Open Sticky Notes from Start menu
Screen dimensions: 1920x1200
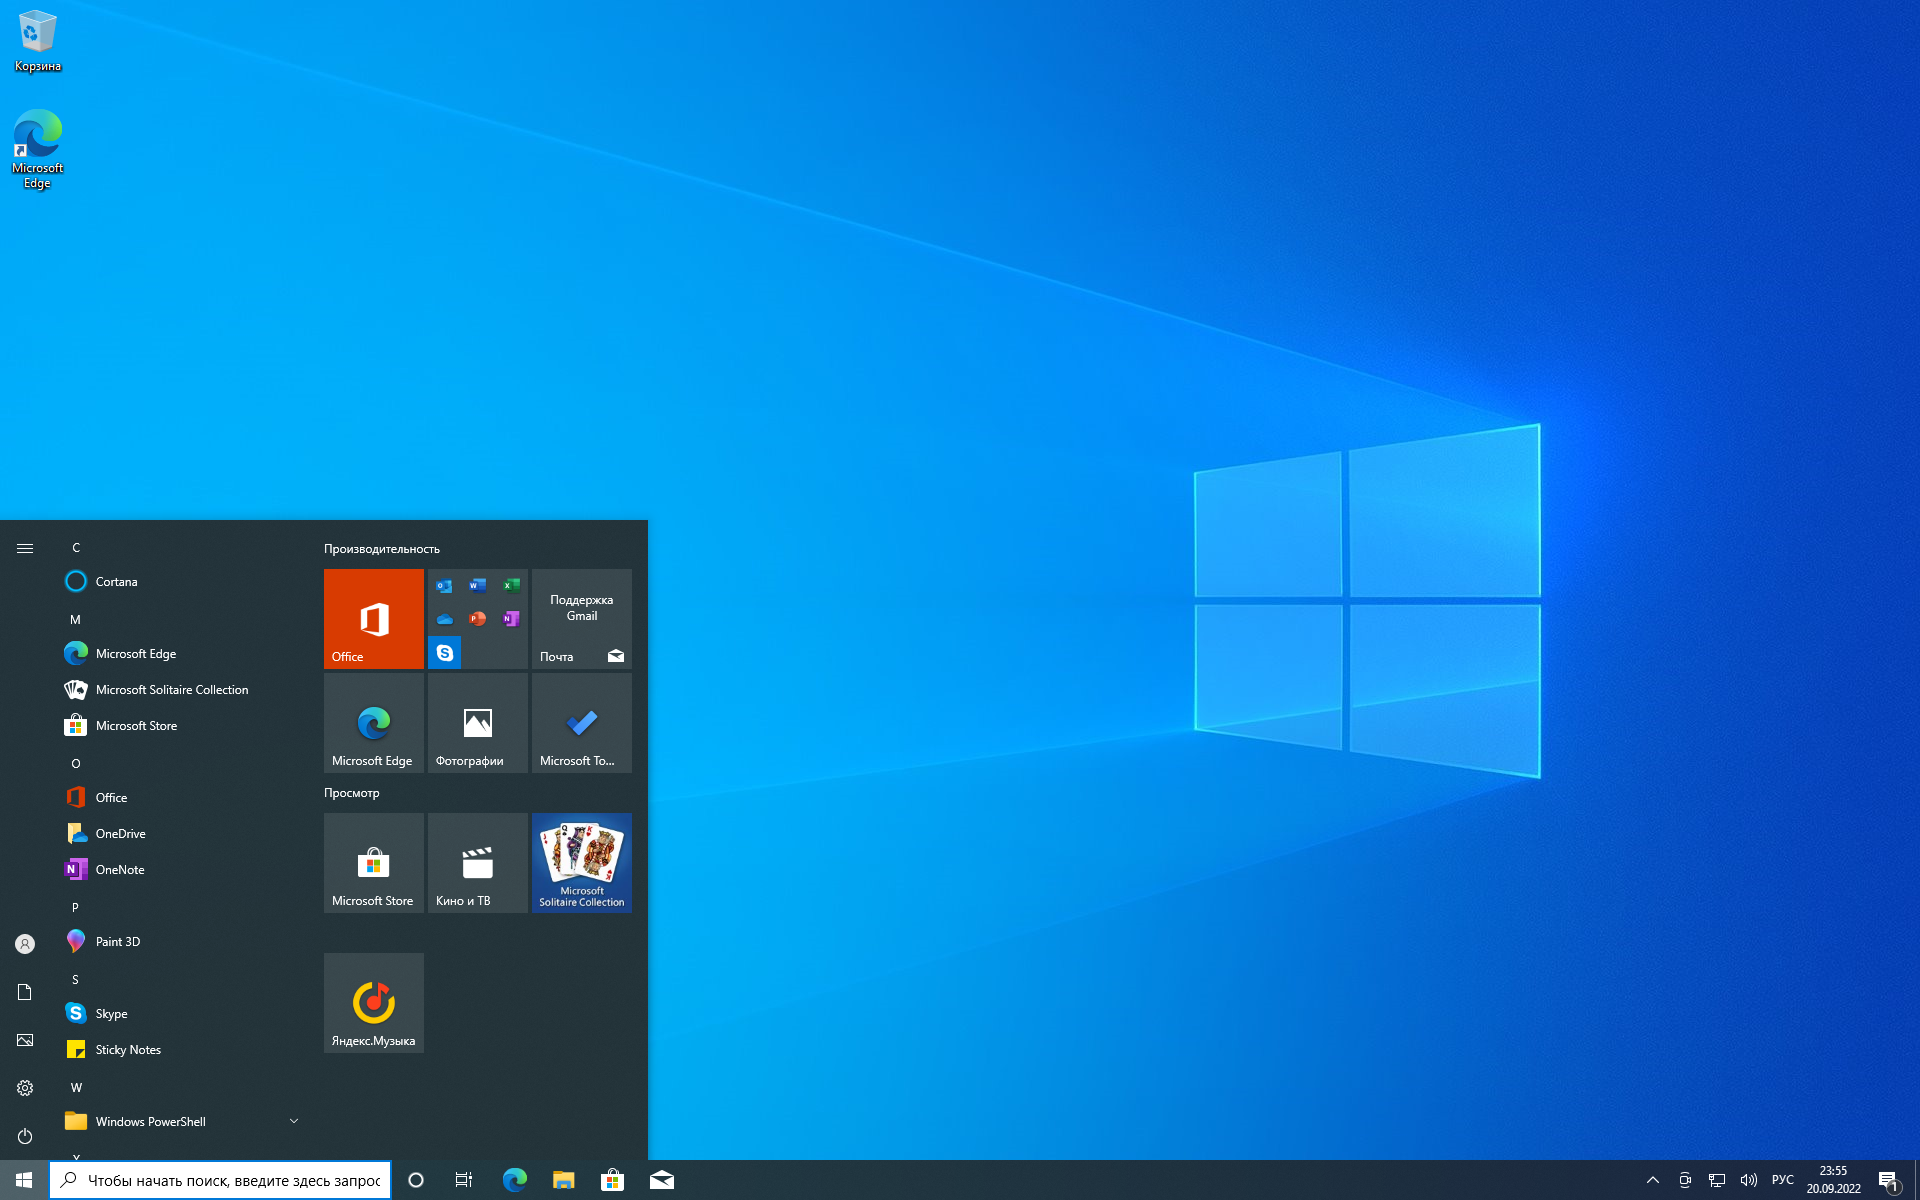pos(129,1049)
